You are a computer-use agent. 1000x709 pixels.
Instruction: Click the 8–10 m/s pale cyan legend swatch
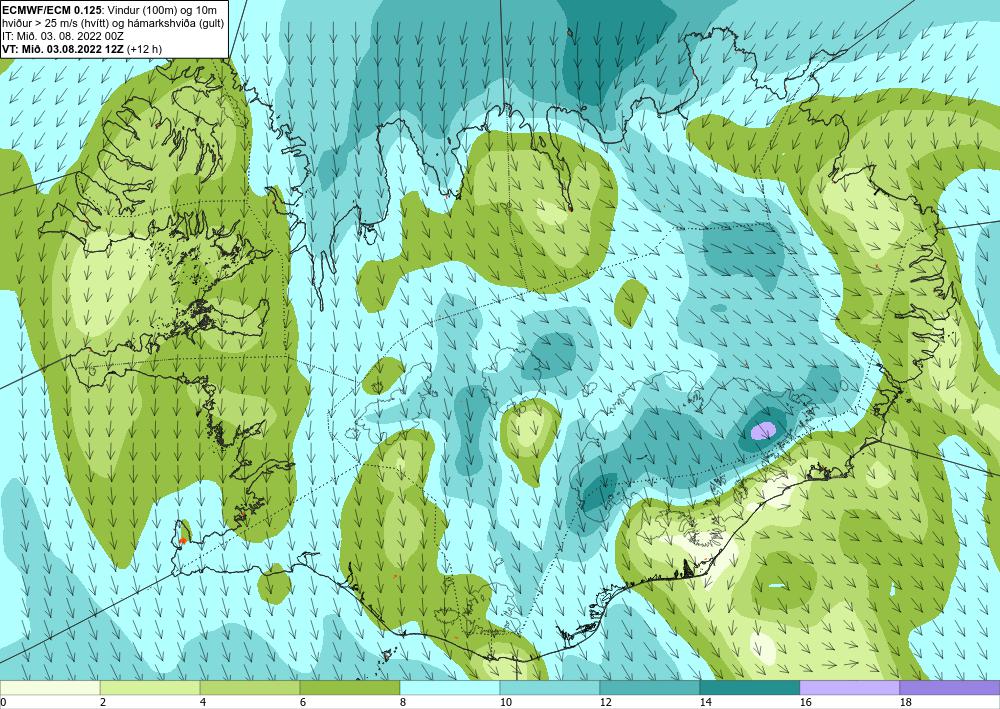tap(450, 688)
